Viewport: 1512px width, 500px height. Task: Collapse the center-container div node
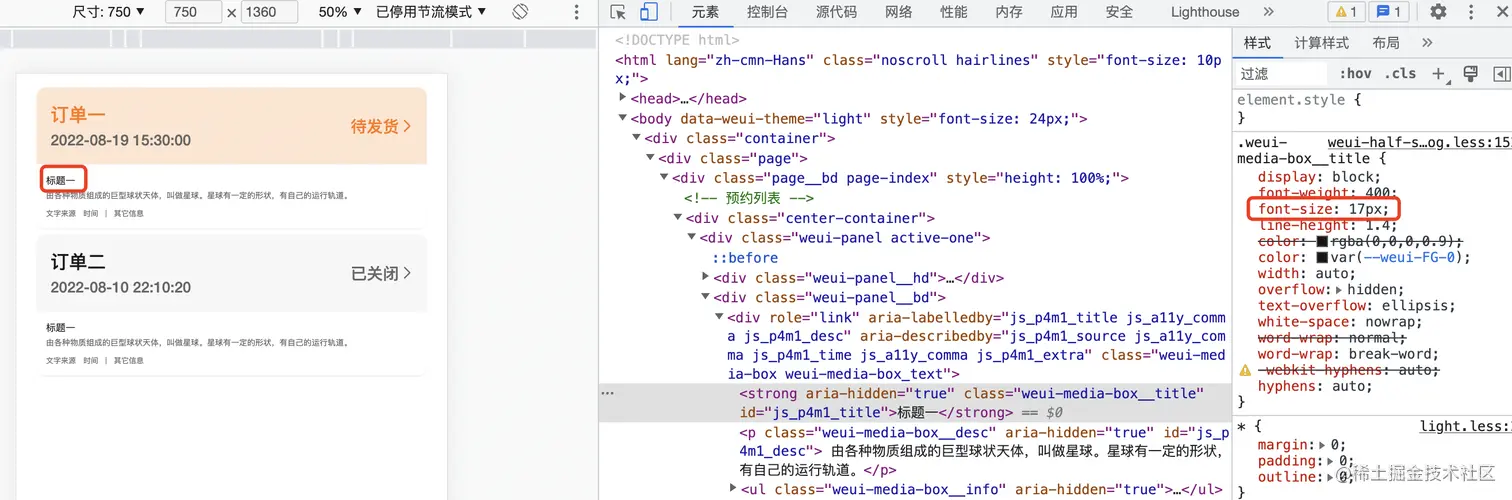(x=678, y=218)
